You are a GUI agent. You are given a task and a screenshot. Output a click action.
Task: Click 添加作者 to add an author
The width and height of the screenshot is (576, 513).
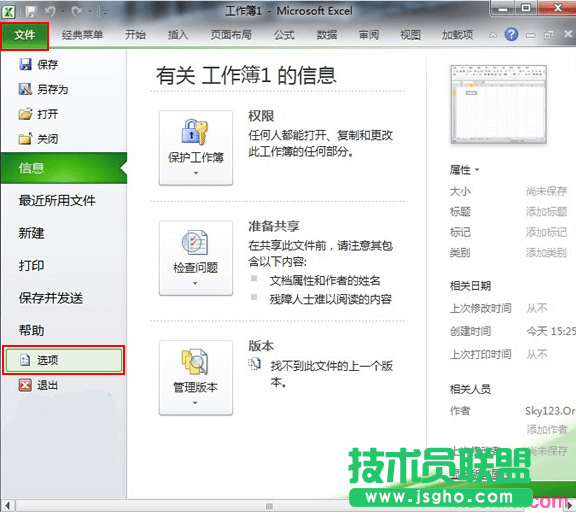(547, 429)
